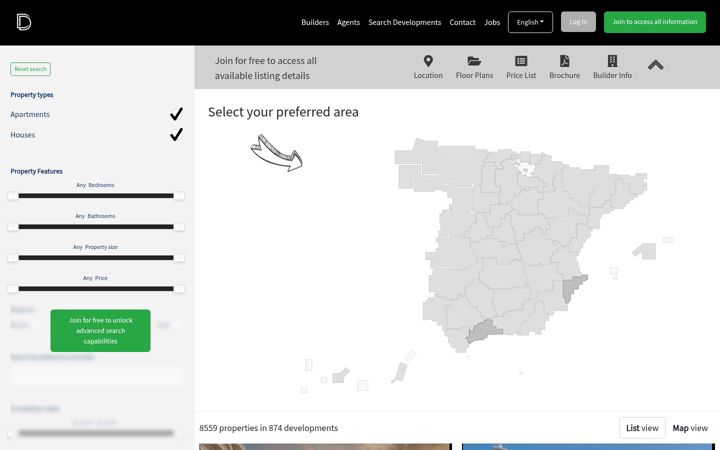Click the Bathrooms slider right handle

tap(179, 227)
